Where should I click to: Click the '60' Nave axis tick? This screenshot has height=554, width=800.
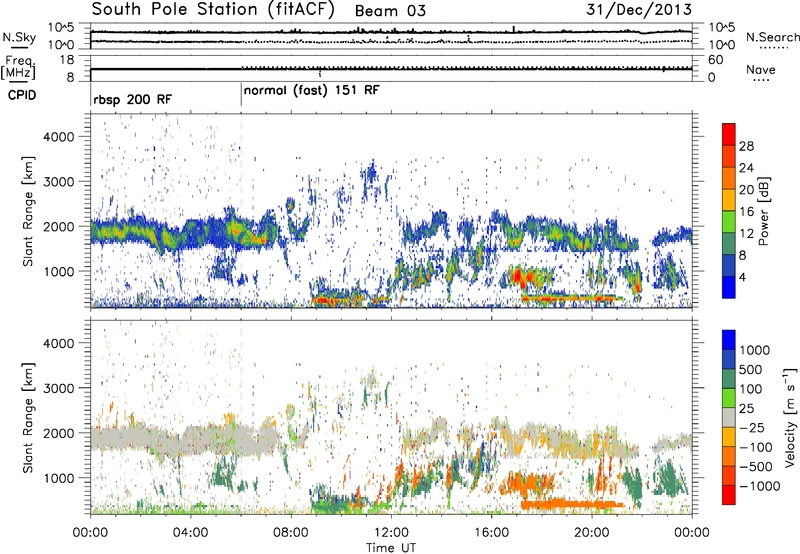click(715, 60)
